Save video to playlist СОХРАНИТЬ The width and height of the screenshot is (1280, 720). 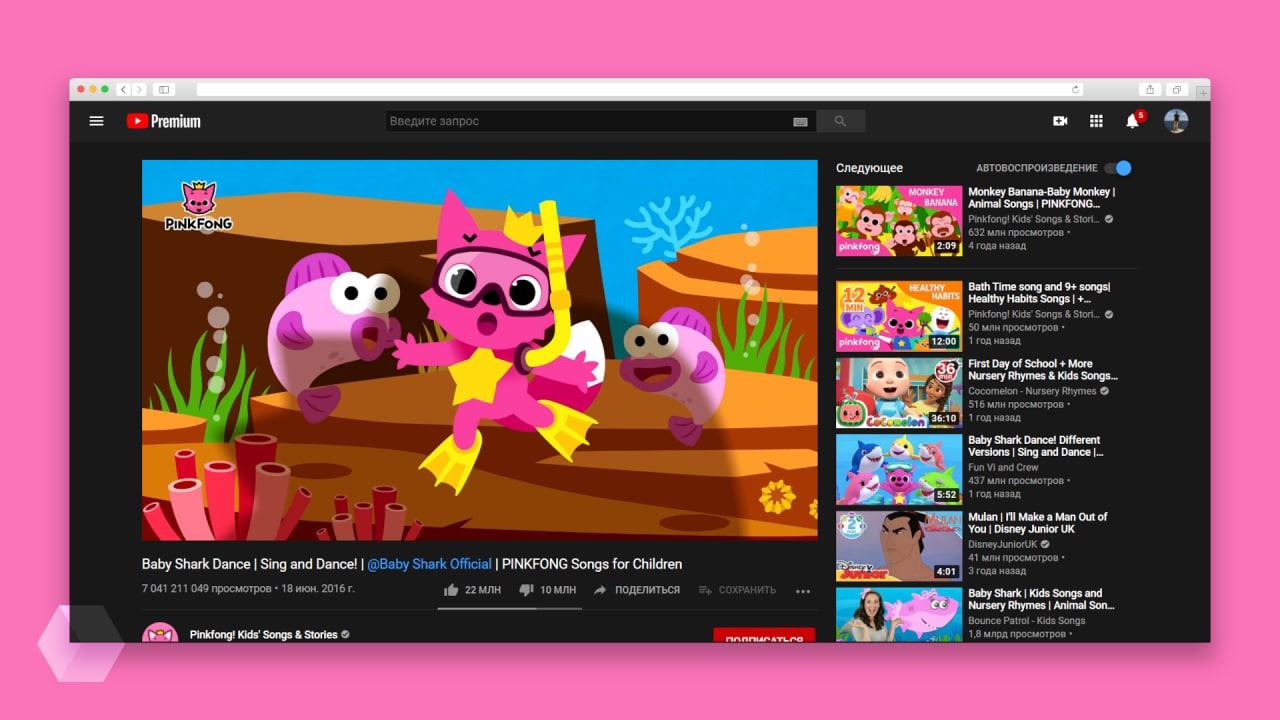click(x=737, y=590)
